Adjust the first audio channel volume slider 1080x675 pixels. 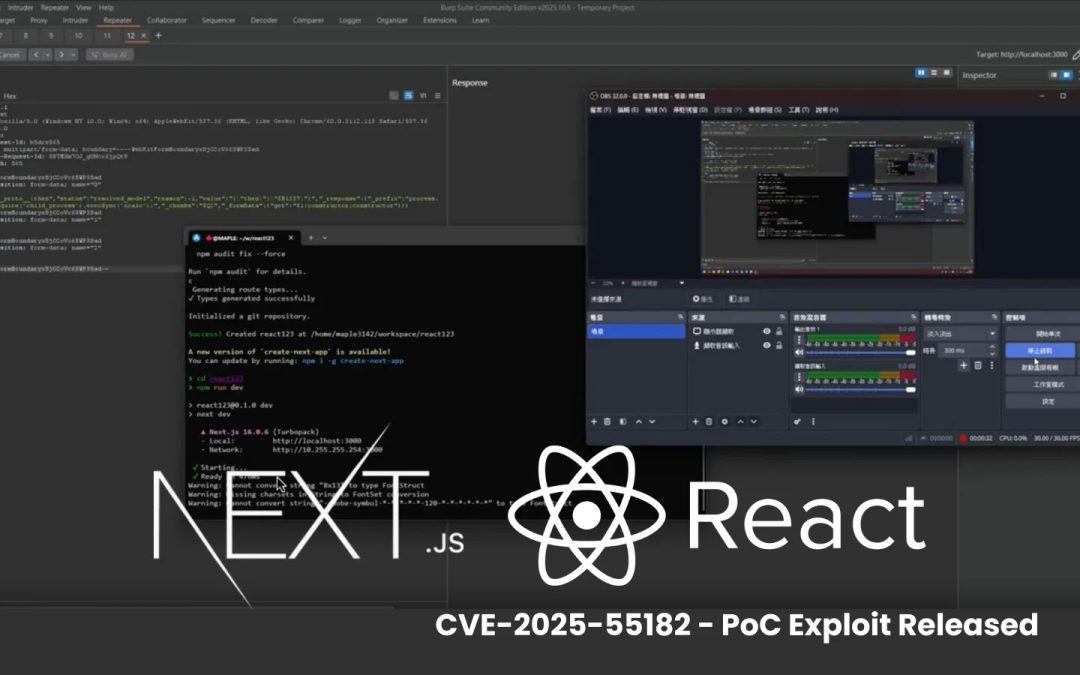point(860,353)
